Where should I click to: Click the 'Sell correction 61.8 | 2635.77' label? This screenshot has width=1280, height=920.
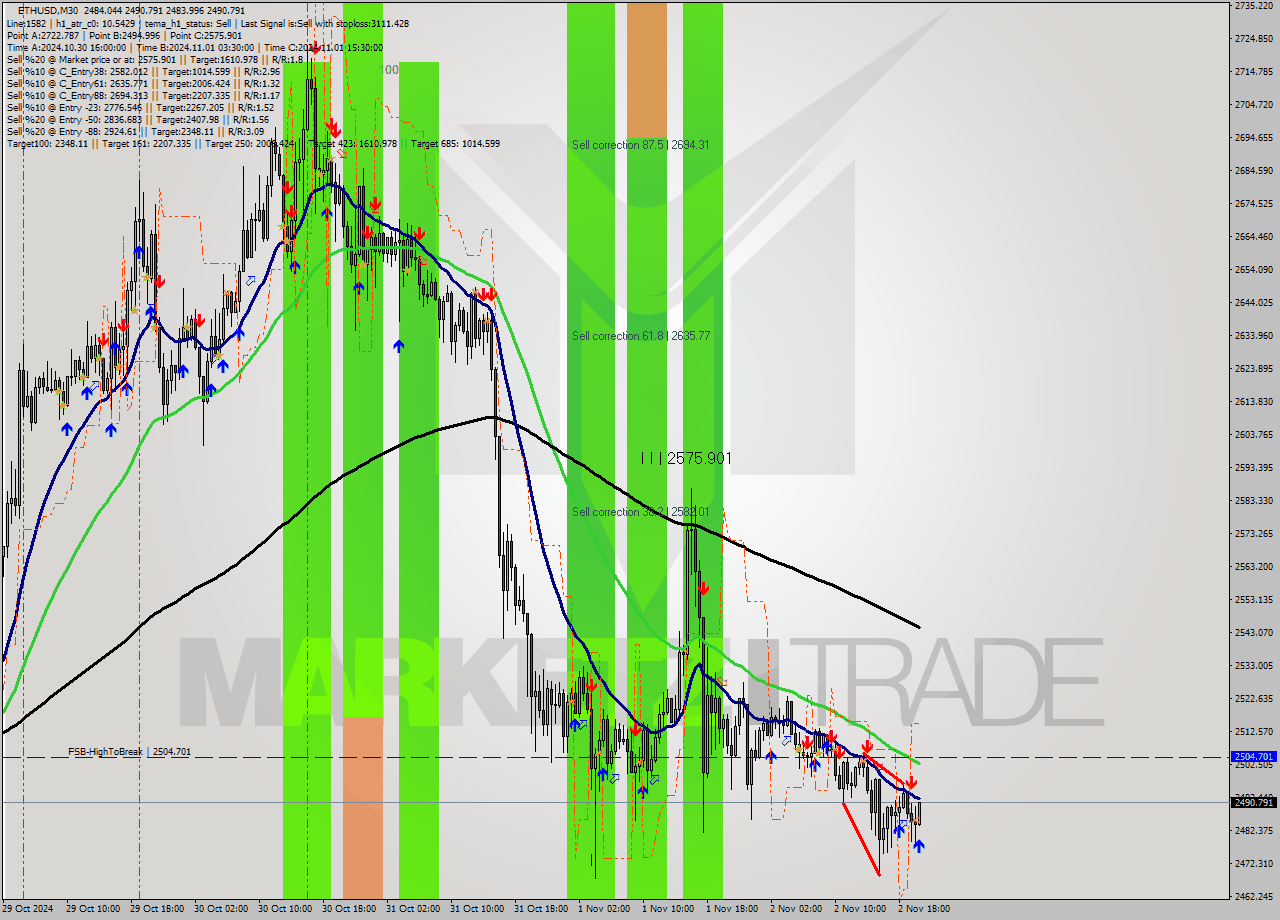641,336
